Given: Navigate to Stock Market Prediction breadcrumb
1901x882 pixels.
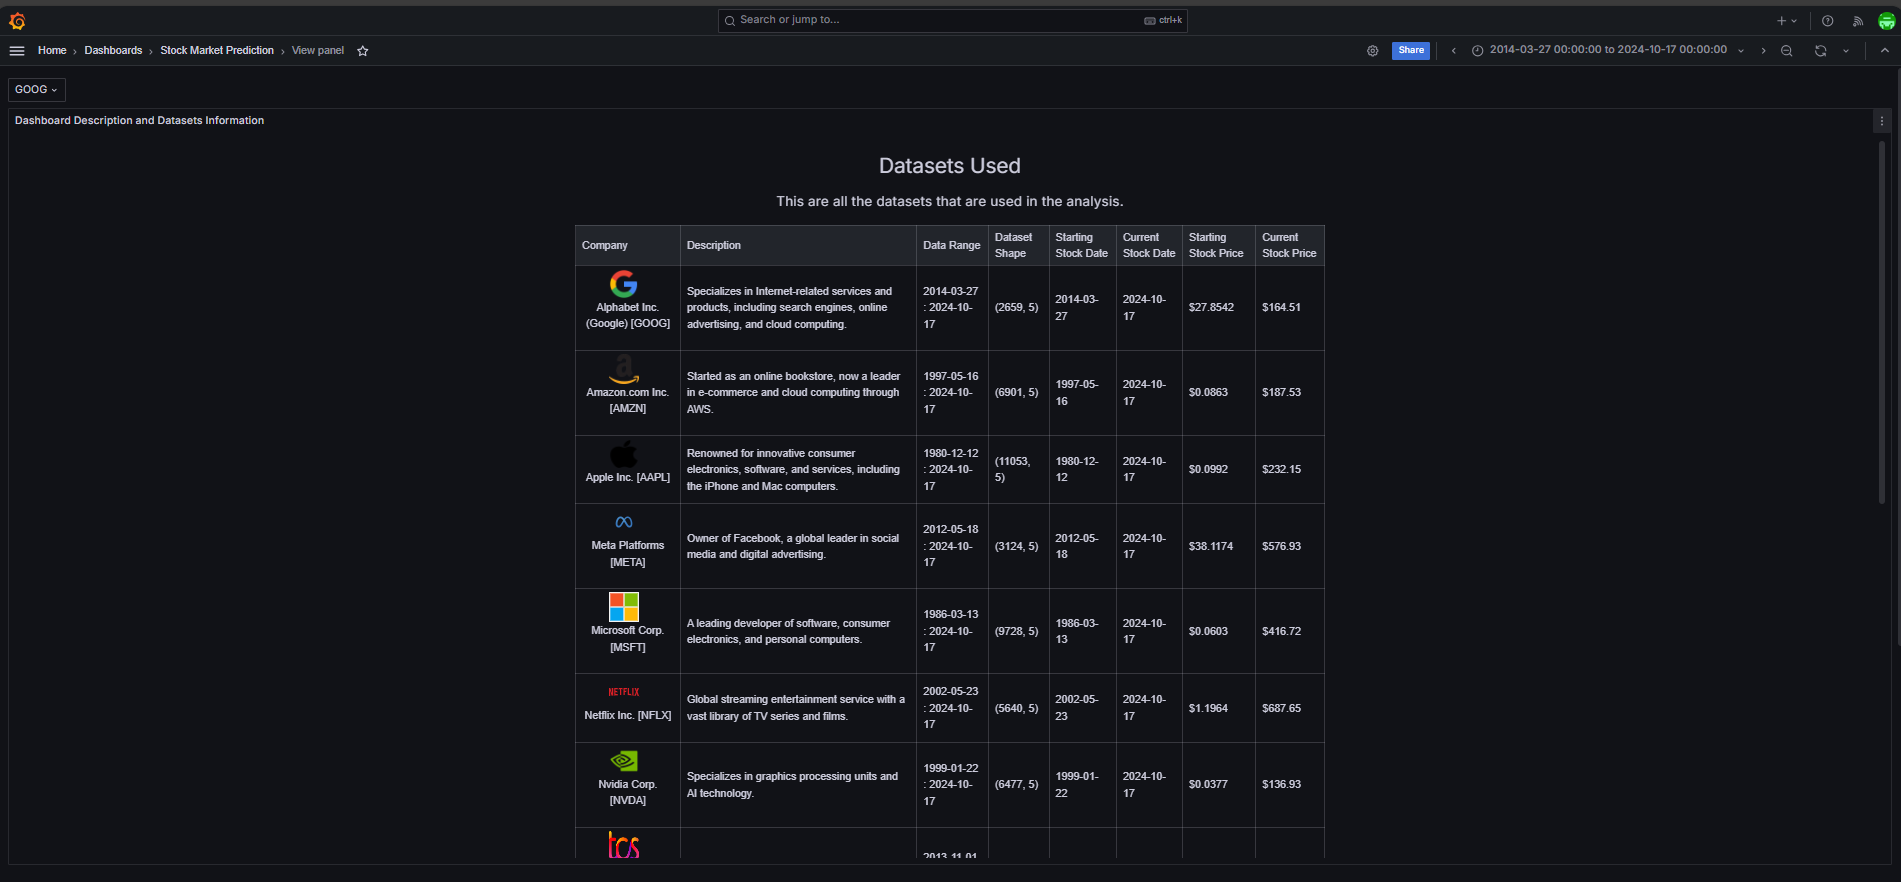Looking at the screenshot, I should click(217, 51).
